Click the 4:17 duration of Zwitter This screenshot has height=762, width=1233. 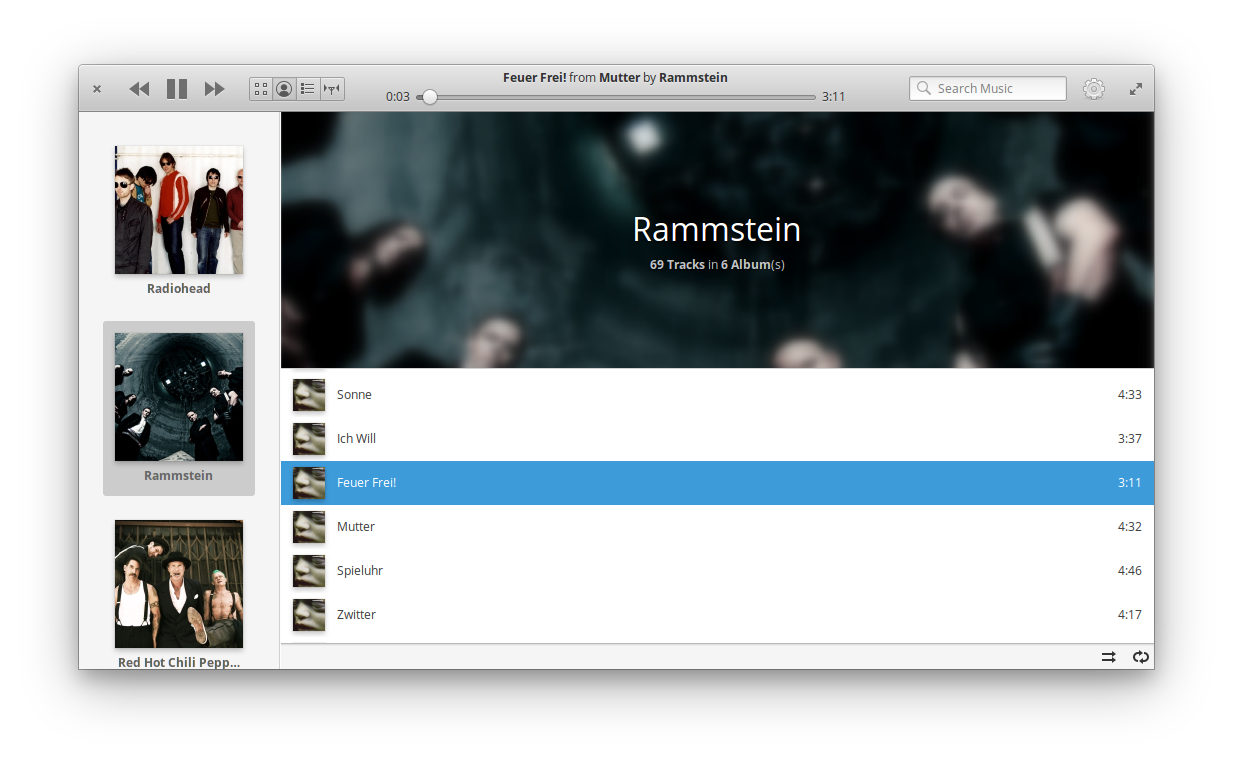coord(1129,615)
